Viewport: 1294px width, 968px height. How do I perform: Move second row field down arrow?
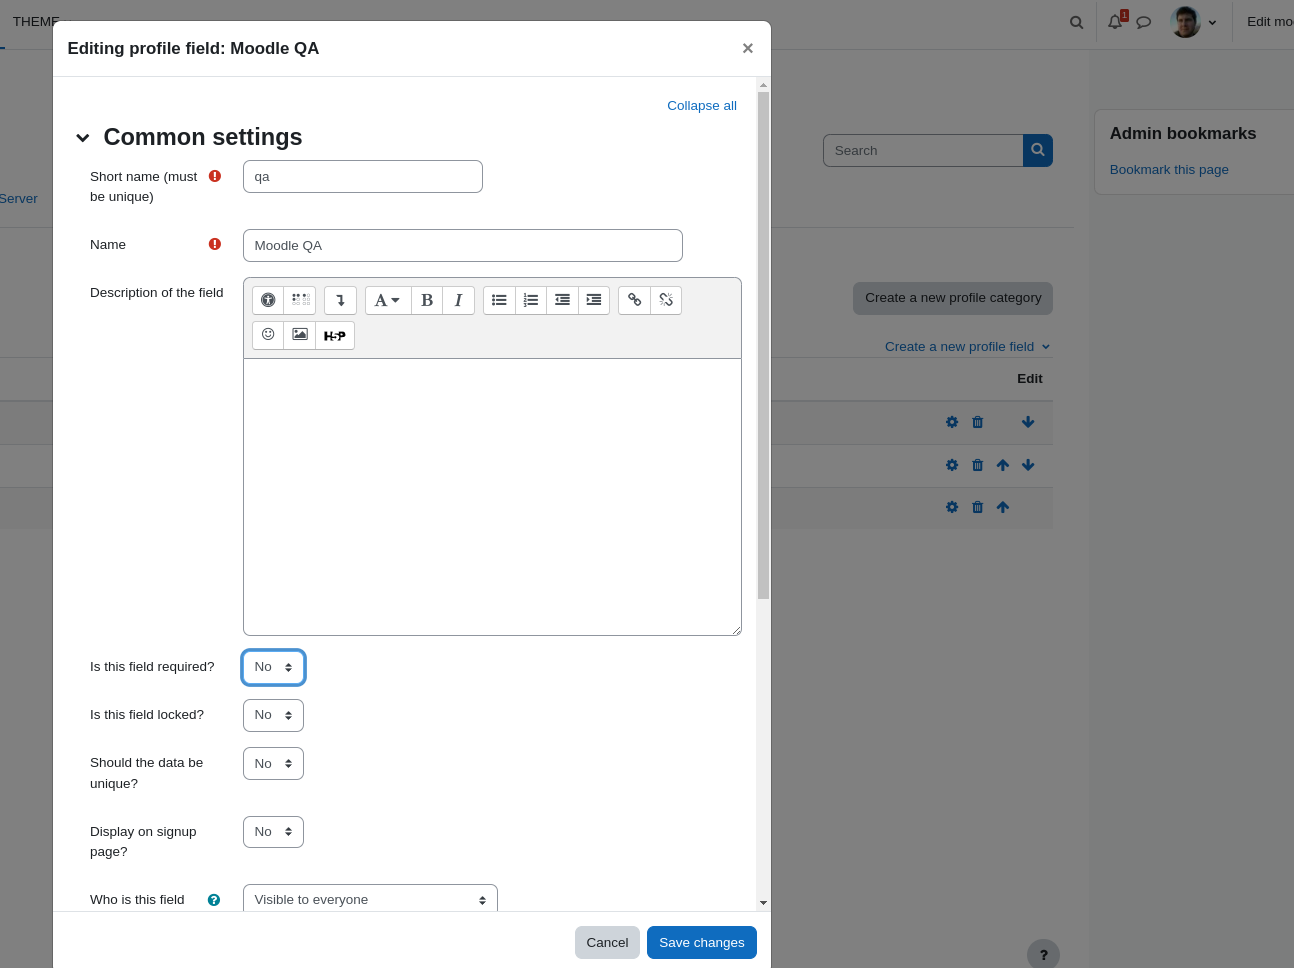click(1028, 465)
